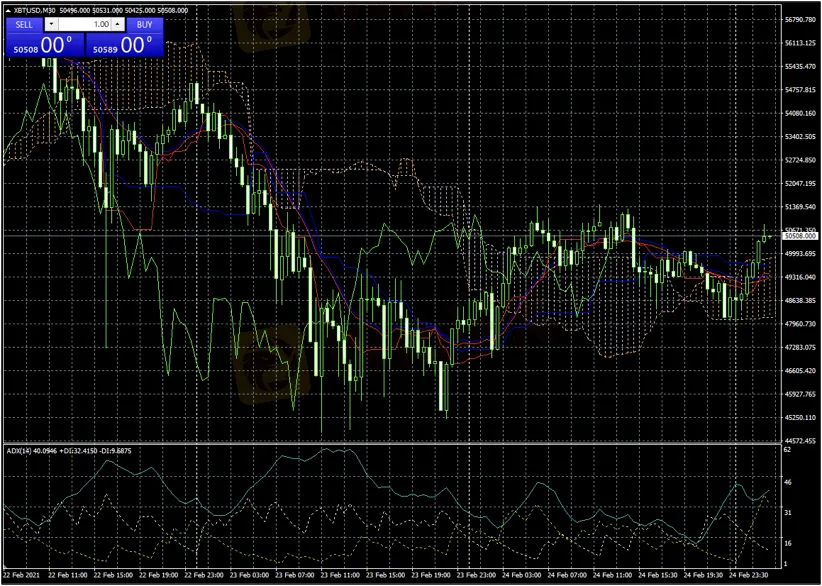Focus the 1.00 volume input field
This screenshot has width=822, height=586.
pyautogui.click(x=88, y=24)
